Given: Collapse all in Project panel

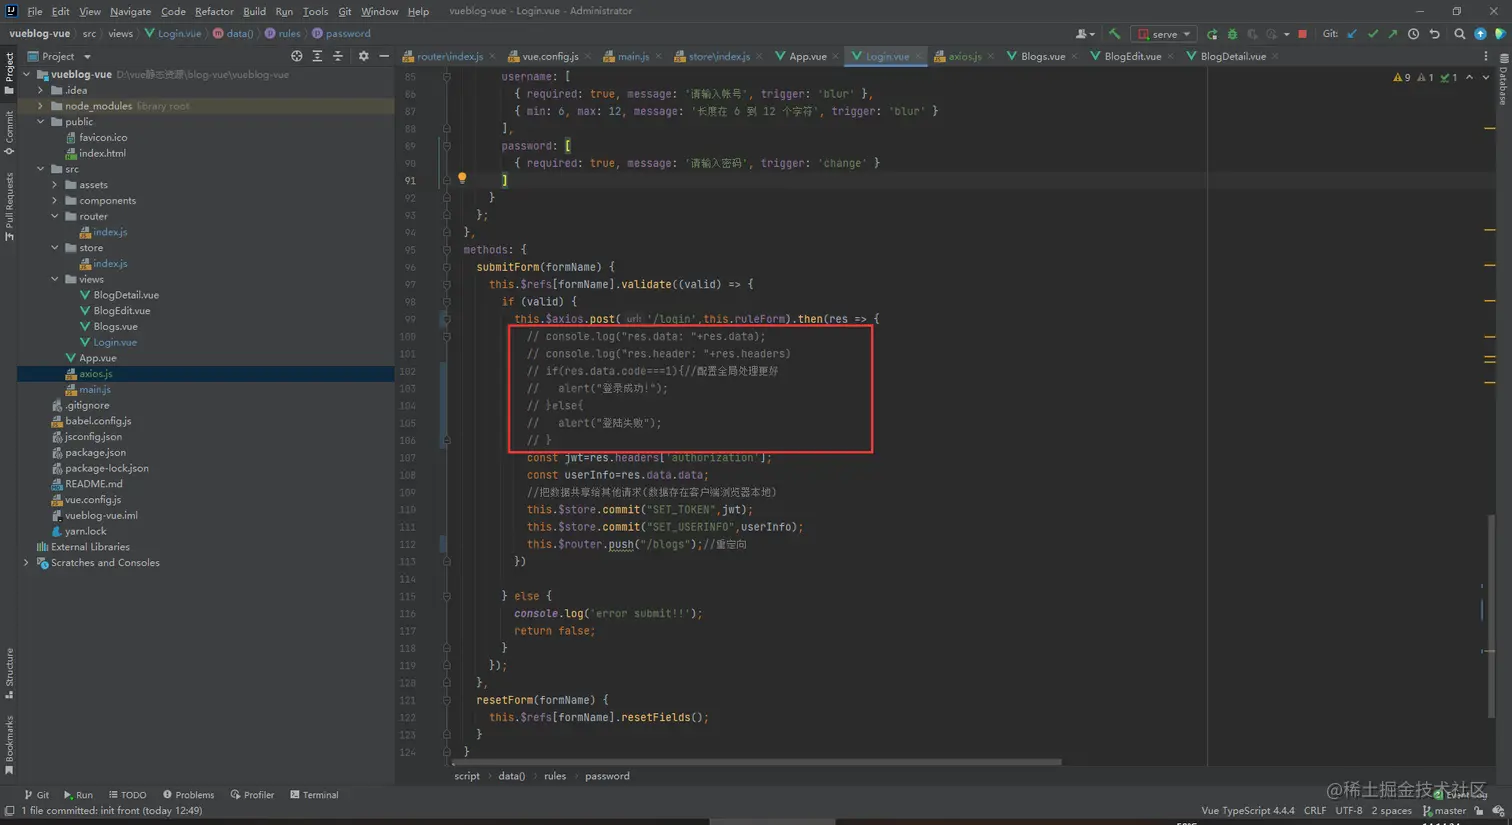Looking at the screenshot, I should point(337,56).
